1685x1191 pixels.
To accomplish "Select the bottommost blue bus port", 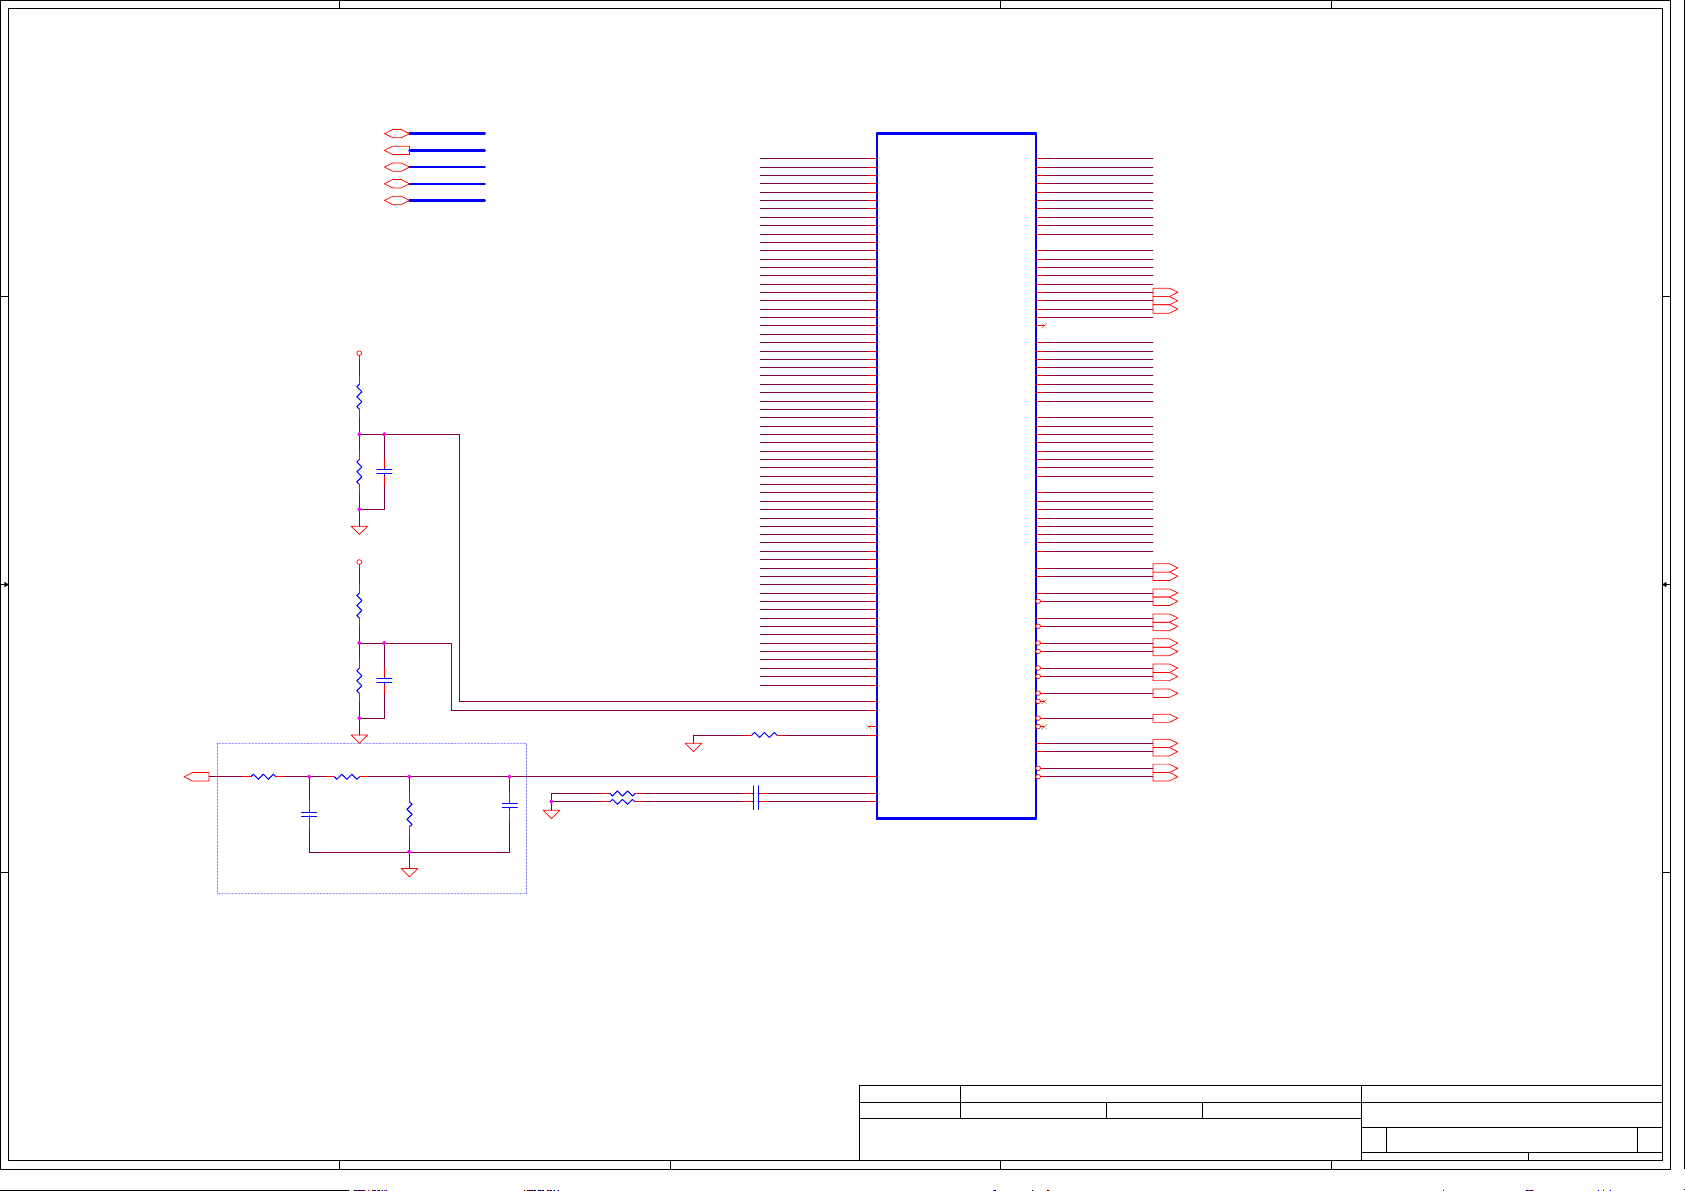I will coord(397,201).
